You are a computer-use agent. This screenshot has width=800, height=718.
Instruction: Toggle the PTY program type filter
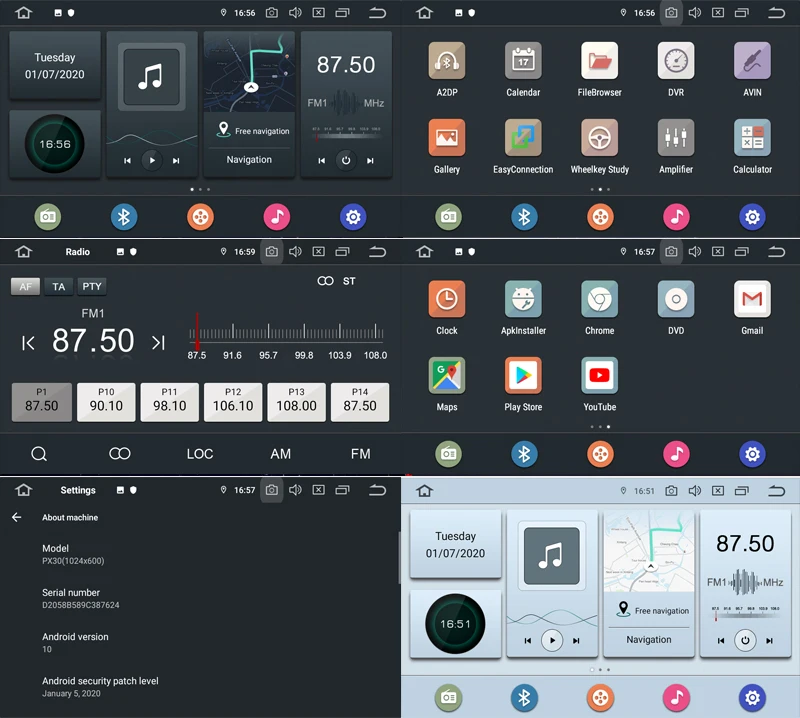(x=92, y=286)
